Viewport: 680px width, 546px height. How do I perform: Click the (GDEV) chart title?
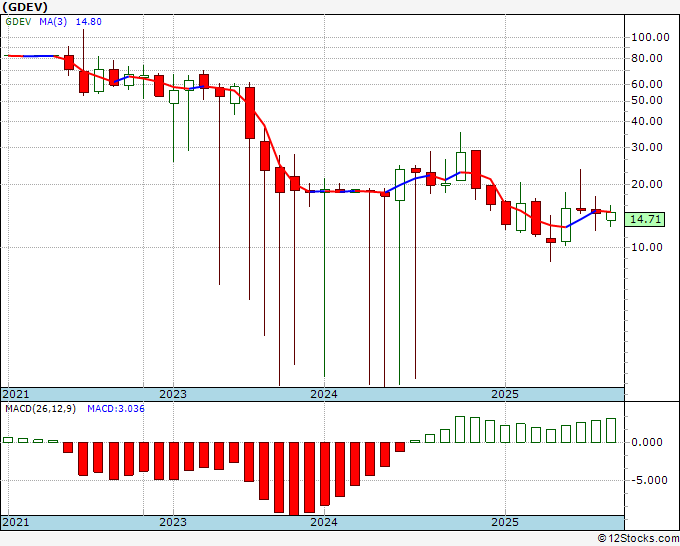[x=25, y=7]
